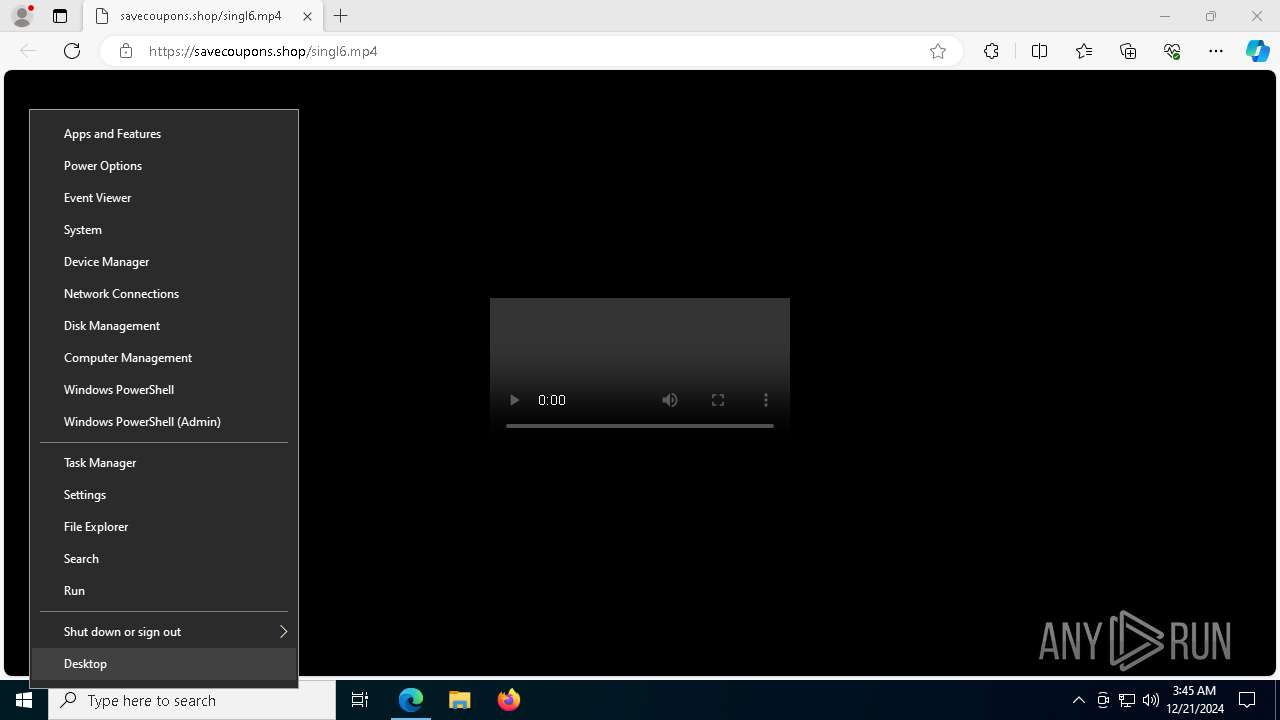Open Task View on taskbar
This screenshot has height=720, width=1280.
360,700
